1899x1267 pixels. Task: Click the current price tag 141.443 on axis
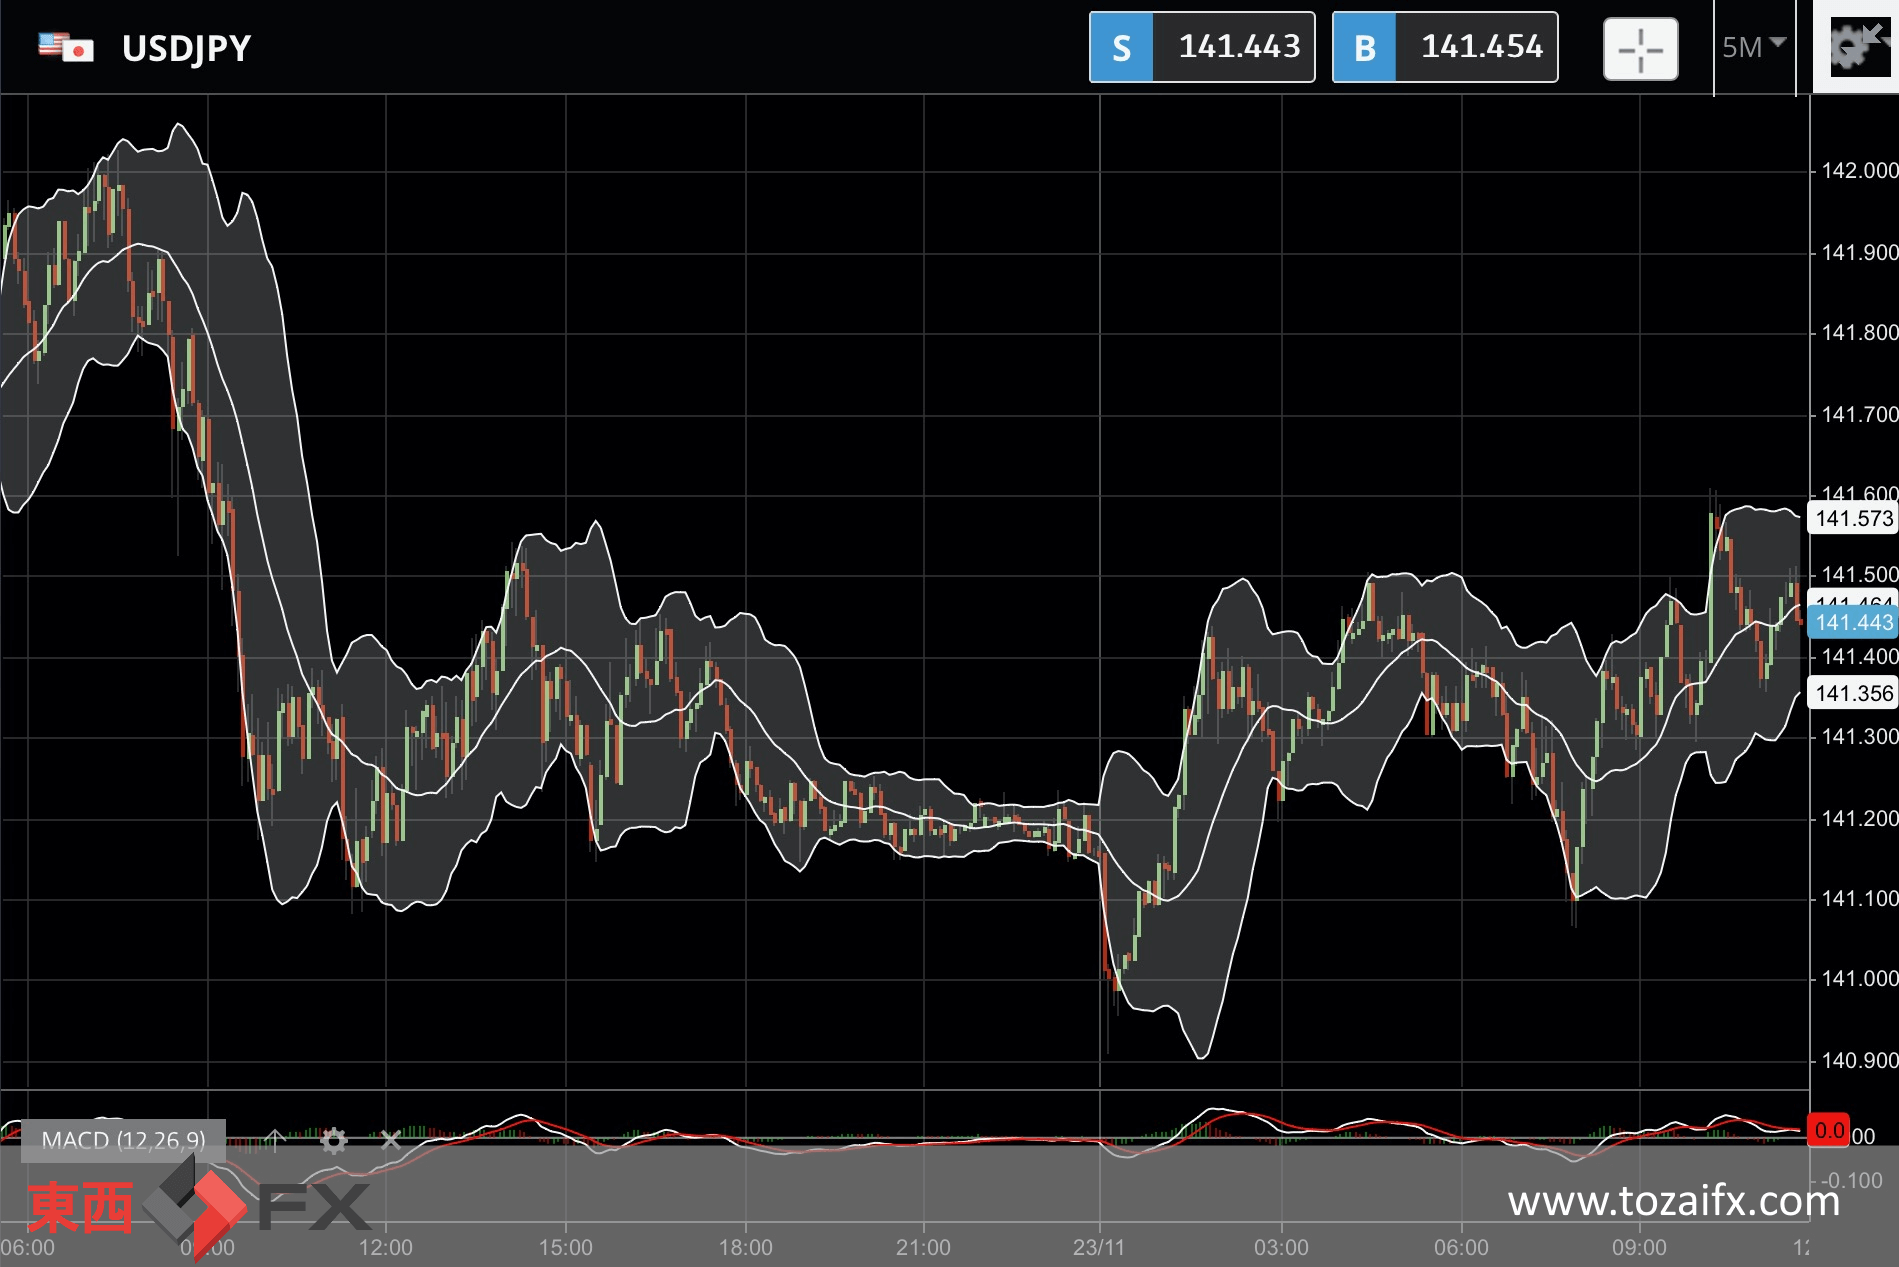[1853, 622]
